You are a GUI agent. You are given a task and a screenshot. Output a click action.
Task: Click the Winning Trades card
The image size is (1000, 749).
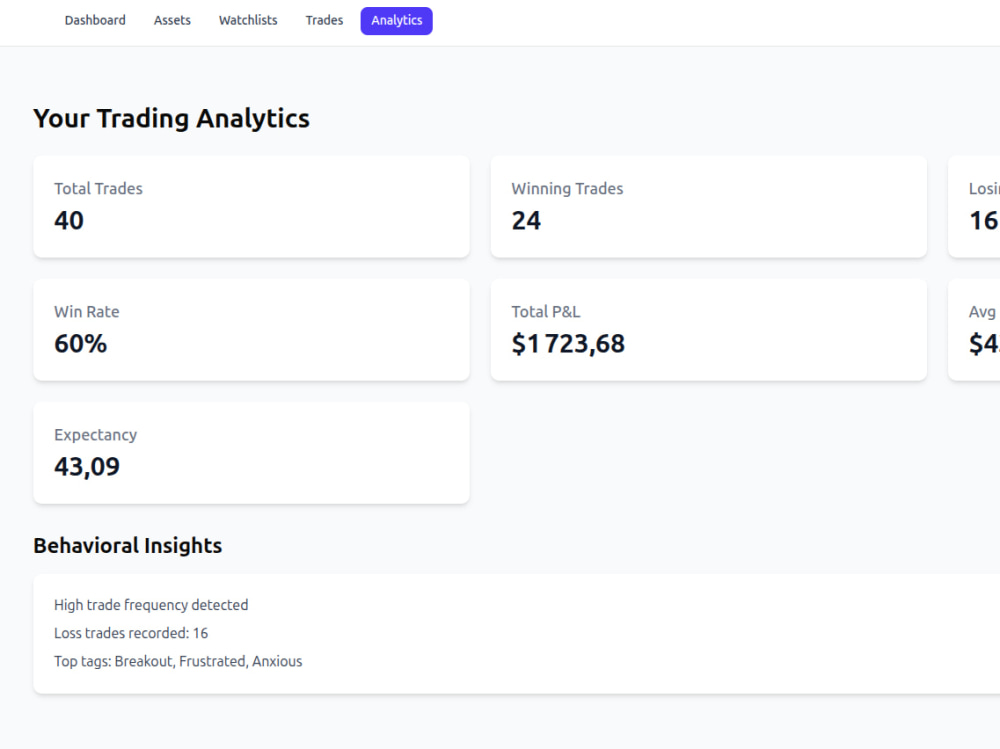click(709, 207)
